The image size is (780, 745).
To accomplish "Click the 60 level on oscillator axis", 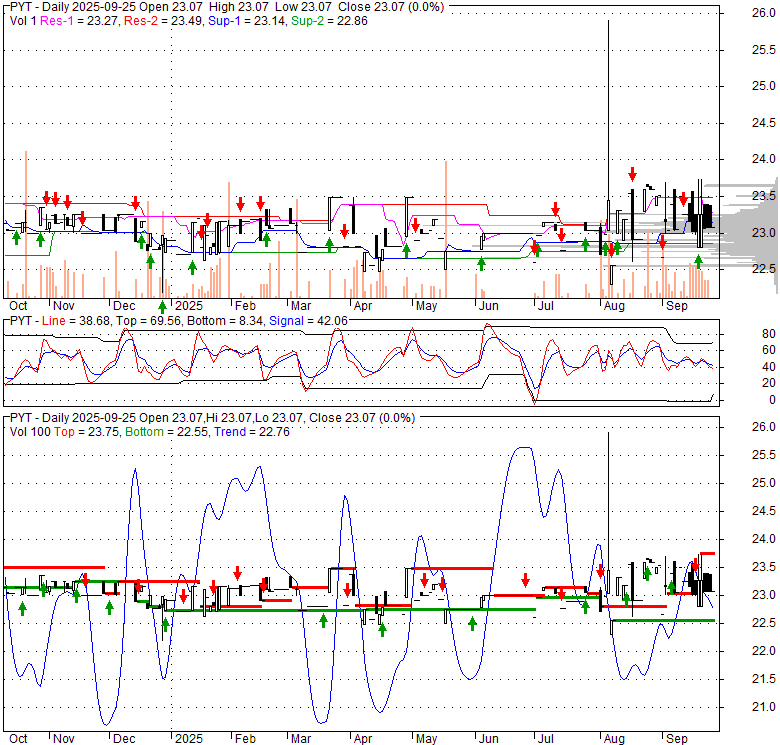I will [769, 350].
